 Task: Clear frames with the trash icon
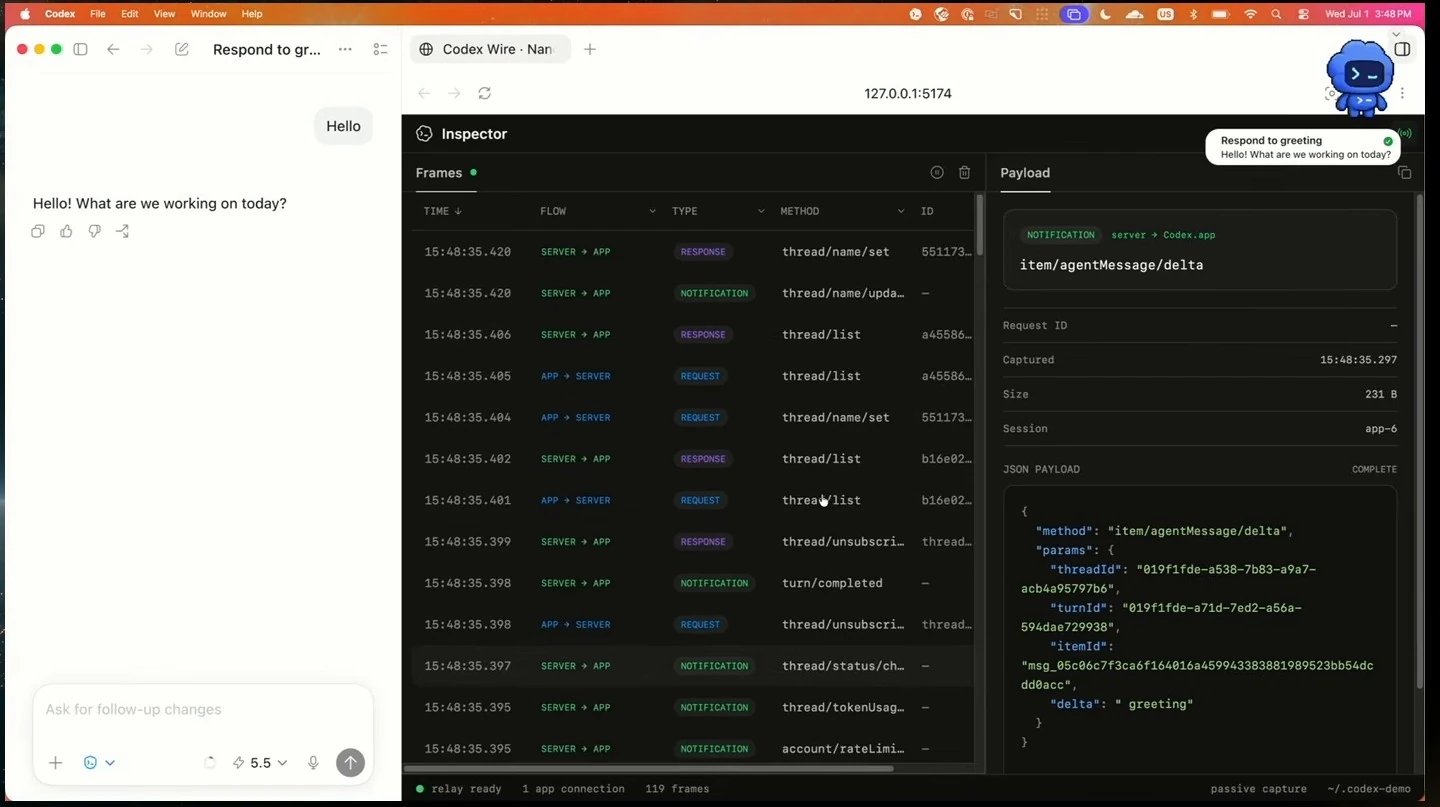[x=965, y=172]
